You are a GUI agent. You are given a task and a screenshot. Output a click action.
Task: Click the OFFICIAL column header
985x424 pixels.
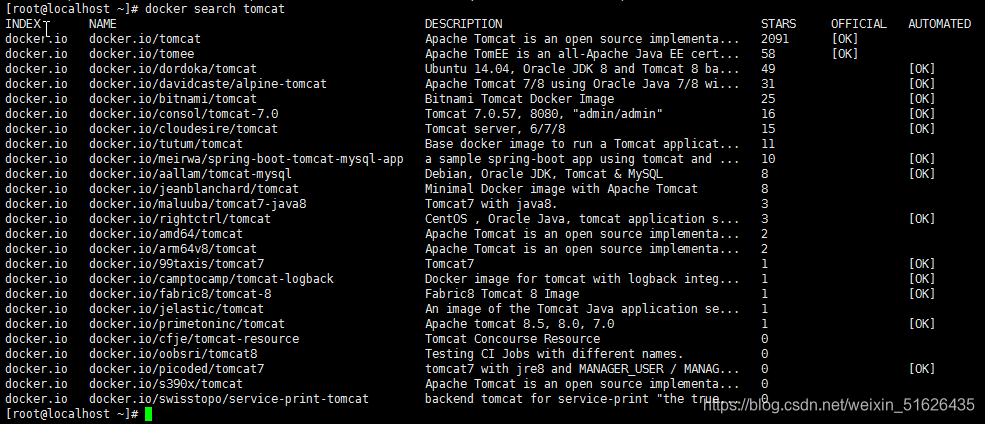coord(858,23)
